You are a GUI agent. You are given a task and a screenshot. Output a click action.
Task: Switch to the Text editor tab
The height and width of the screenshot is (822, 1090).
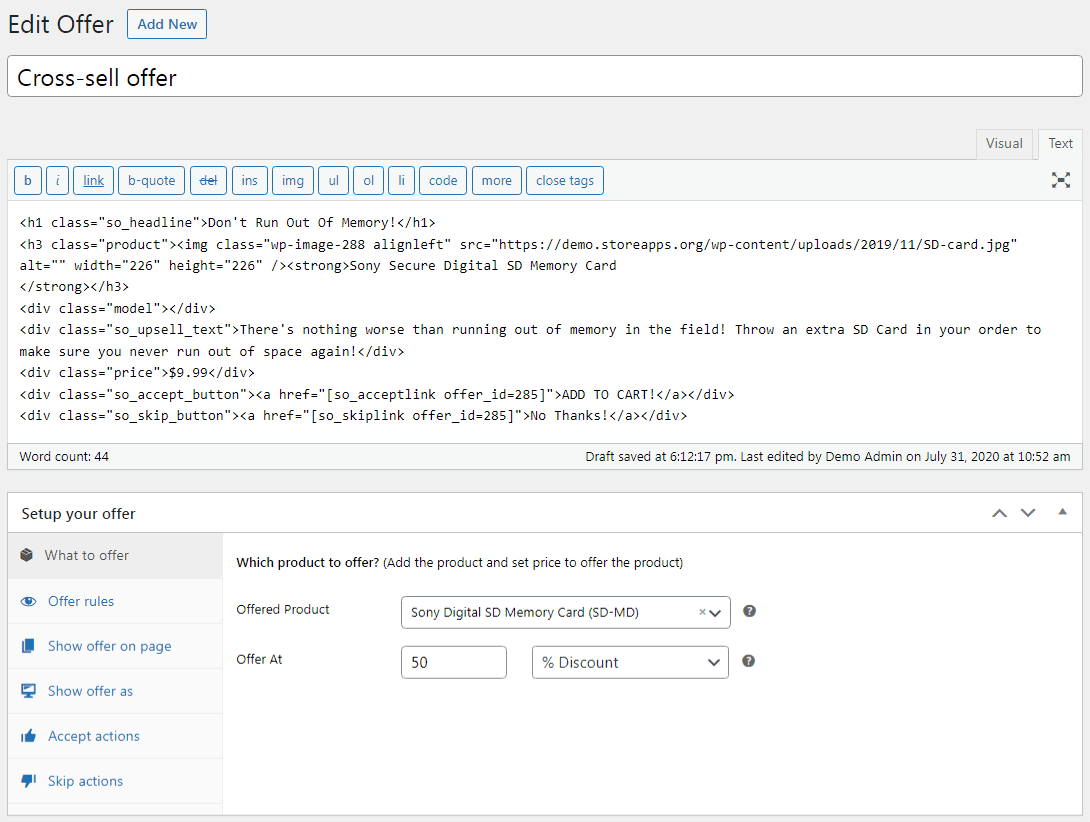1060,144
